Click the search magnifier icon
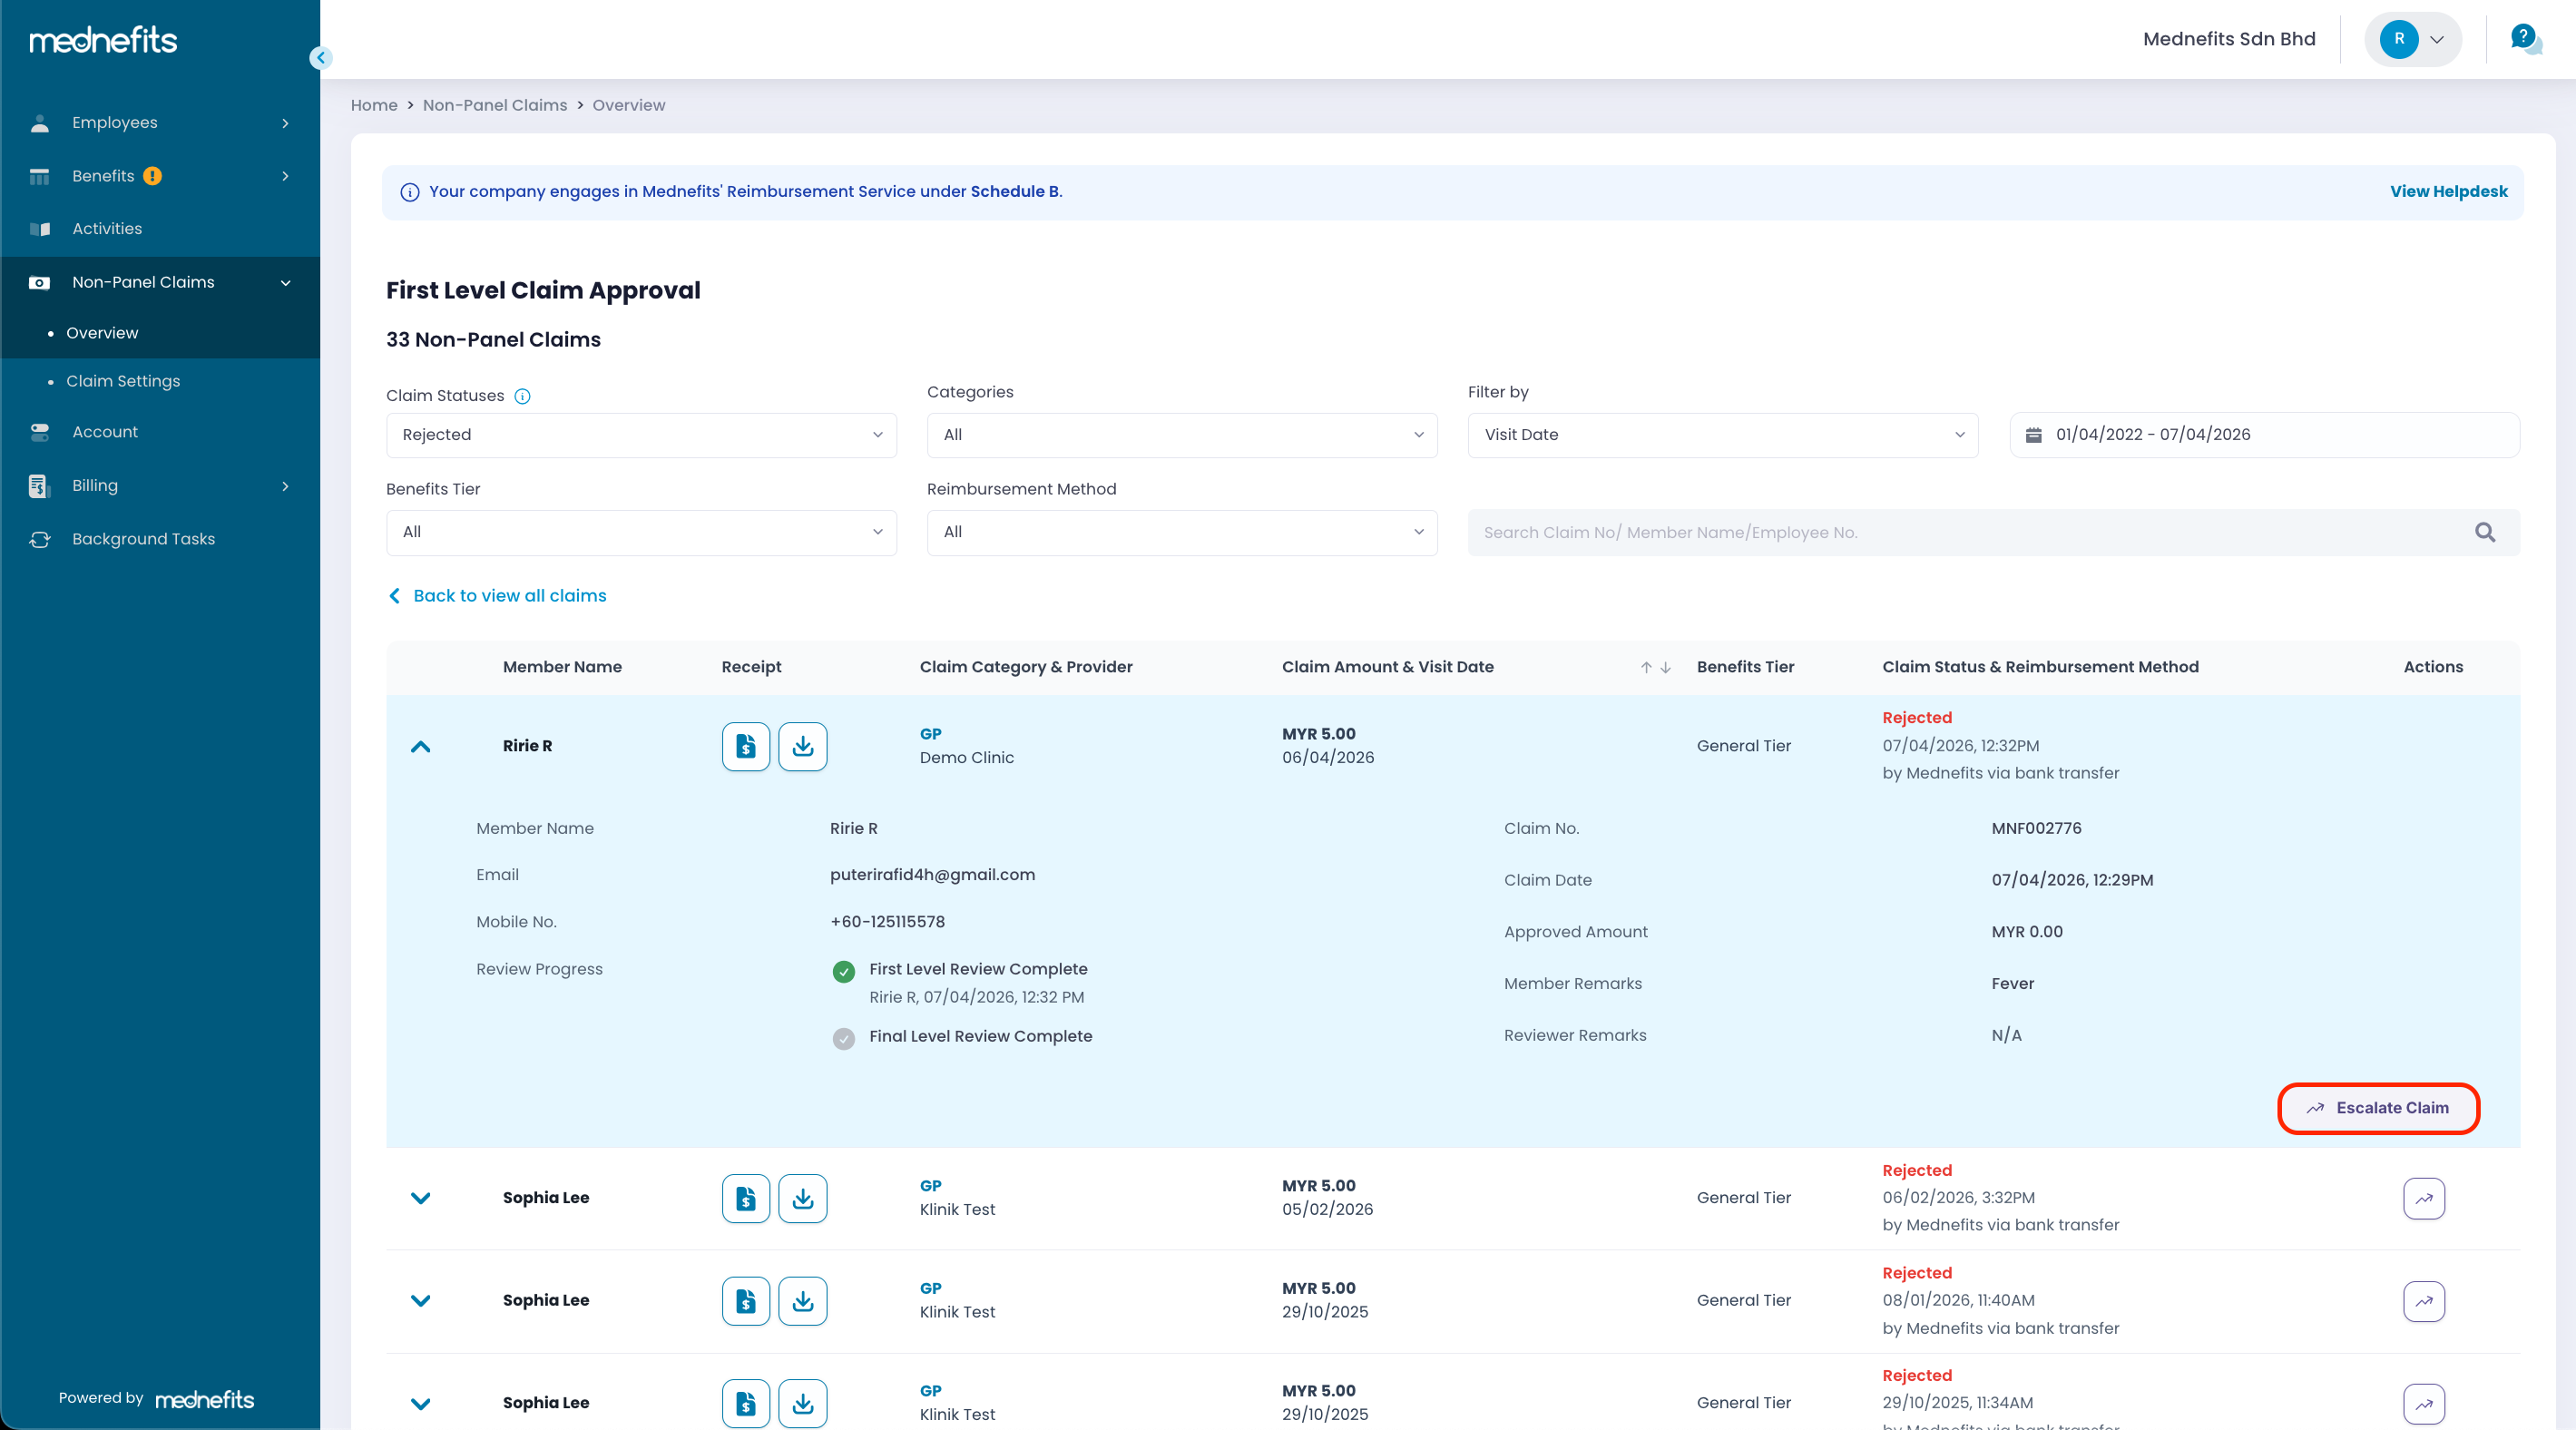2576x1430 pixels. pyautogui.click(x=2484, y=532)
